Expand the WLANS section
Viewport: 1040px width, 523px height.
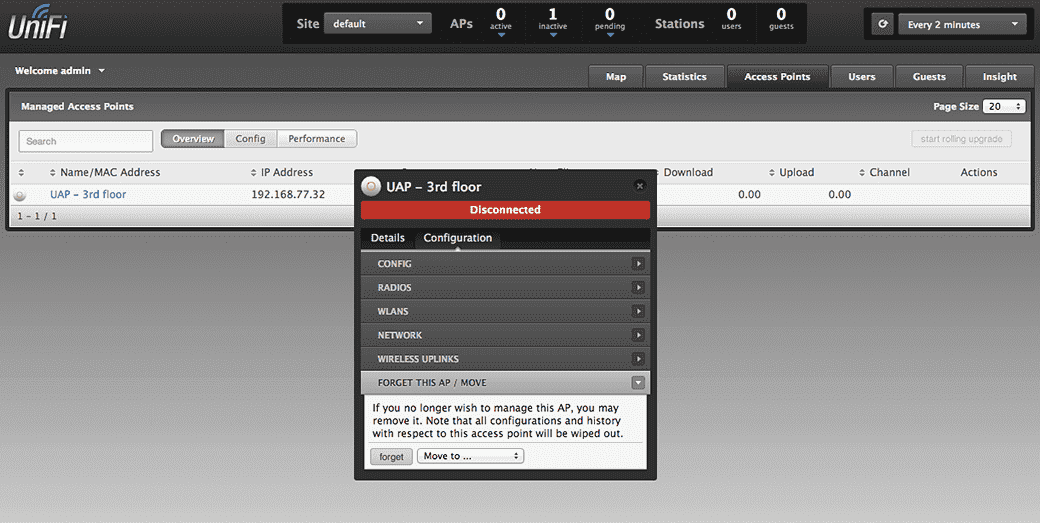(x=638, y=312)
